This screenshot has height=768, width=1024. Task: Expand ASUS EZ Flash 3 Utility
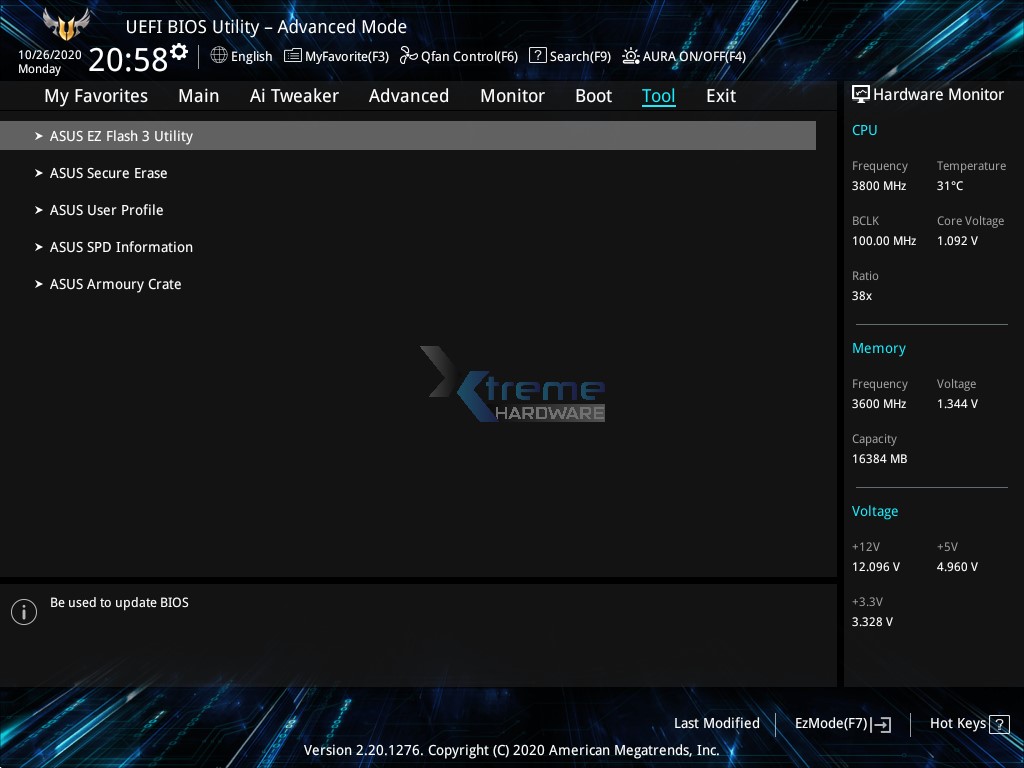coord(121,136)
